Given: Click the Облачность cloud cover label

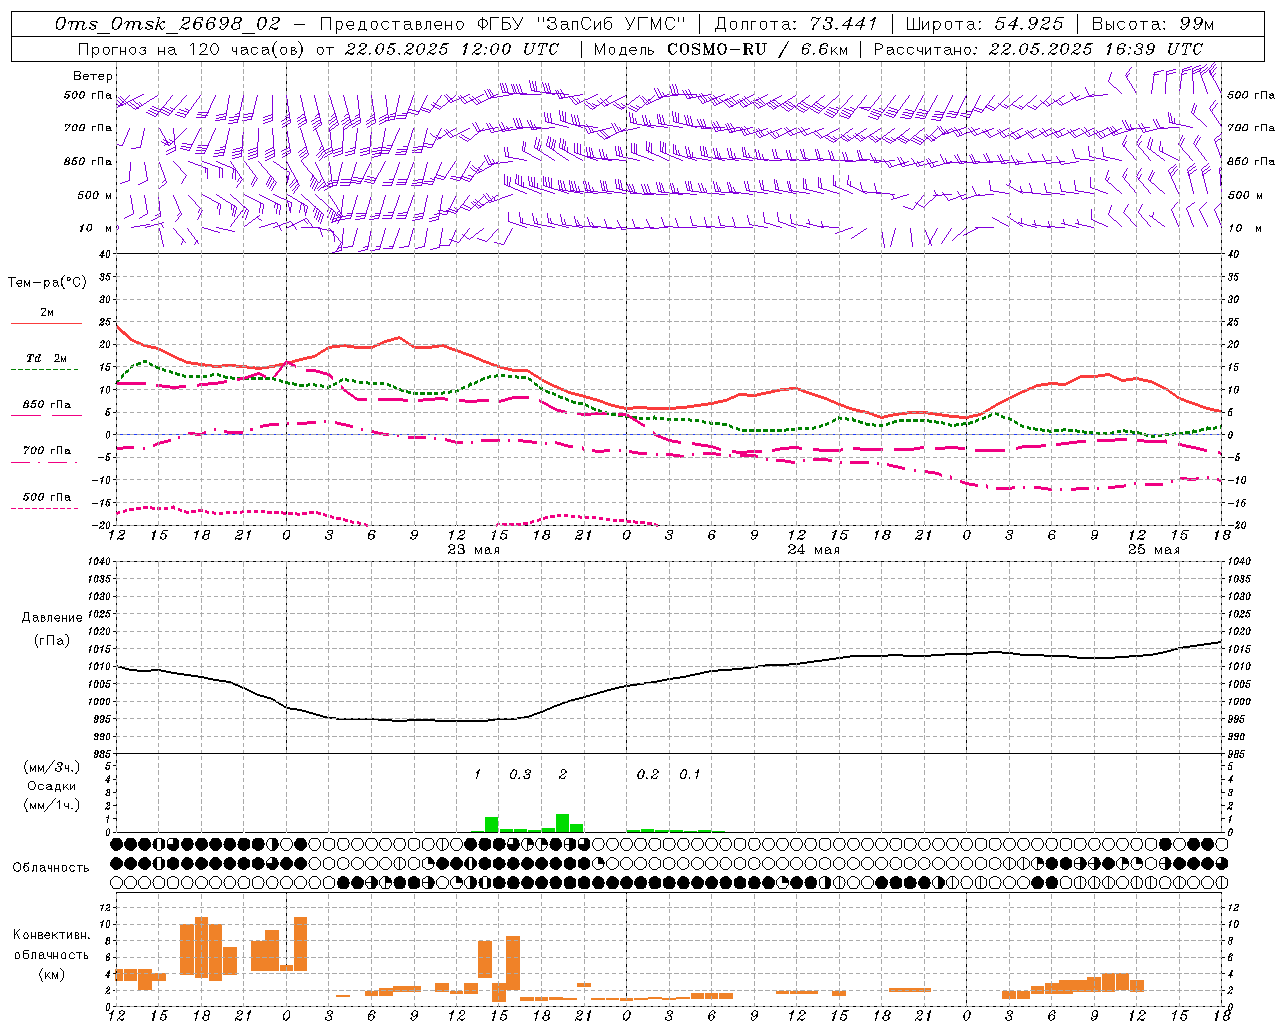Looking at the screenshot, I should [51, 867].
